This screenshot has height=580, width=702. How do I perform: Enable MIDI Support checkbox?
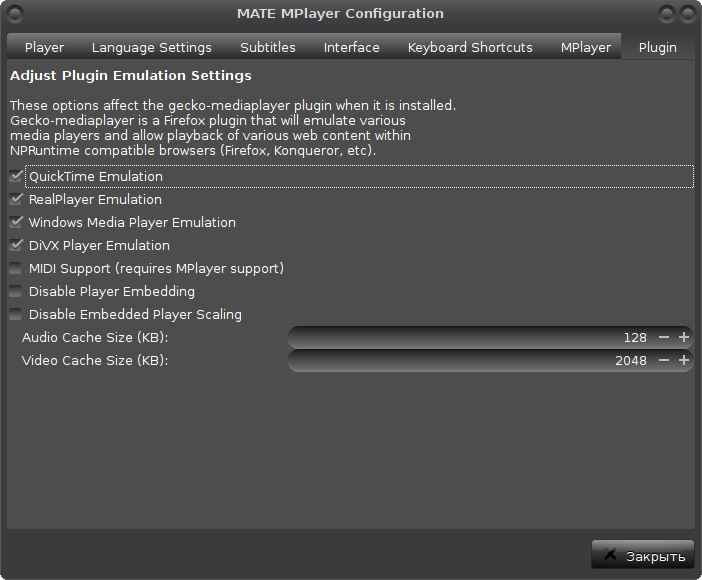[x=16, y=268]
